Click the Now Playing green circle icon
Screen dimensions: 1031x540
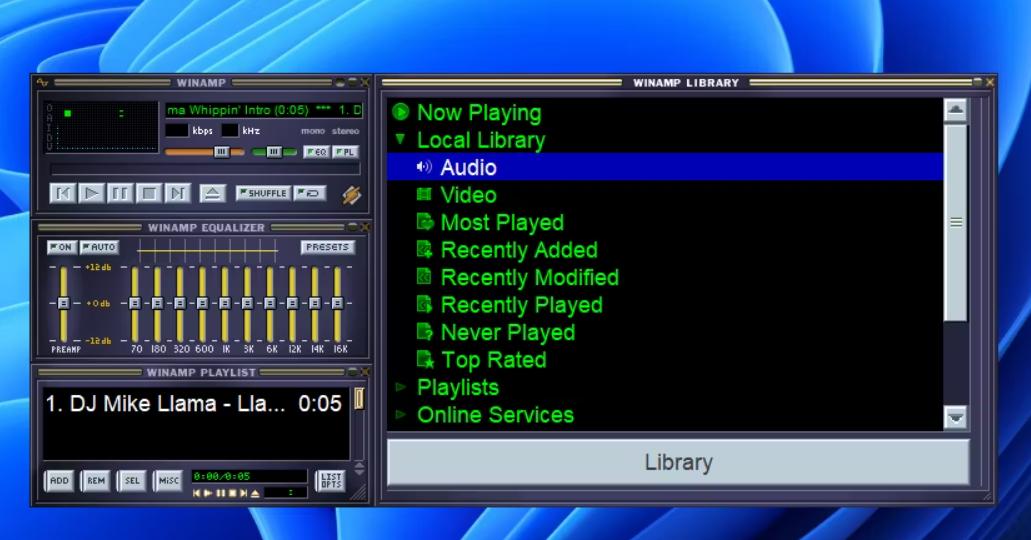pyautogui.click(x=400, y=112)
